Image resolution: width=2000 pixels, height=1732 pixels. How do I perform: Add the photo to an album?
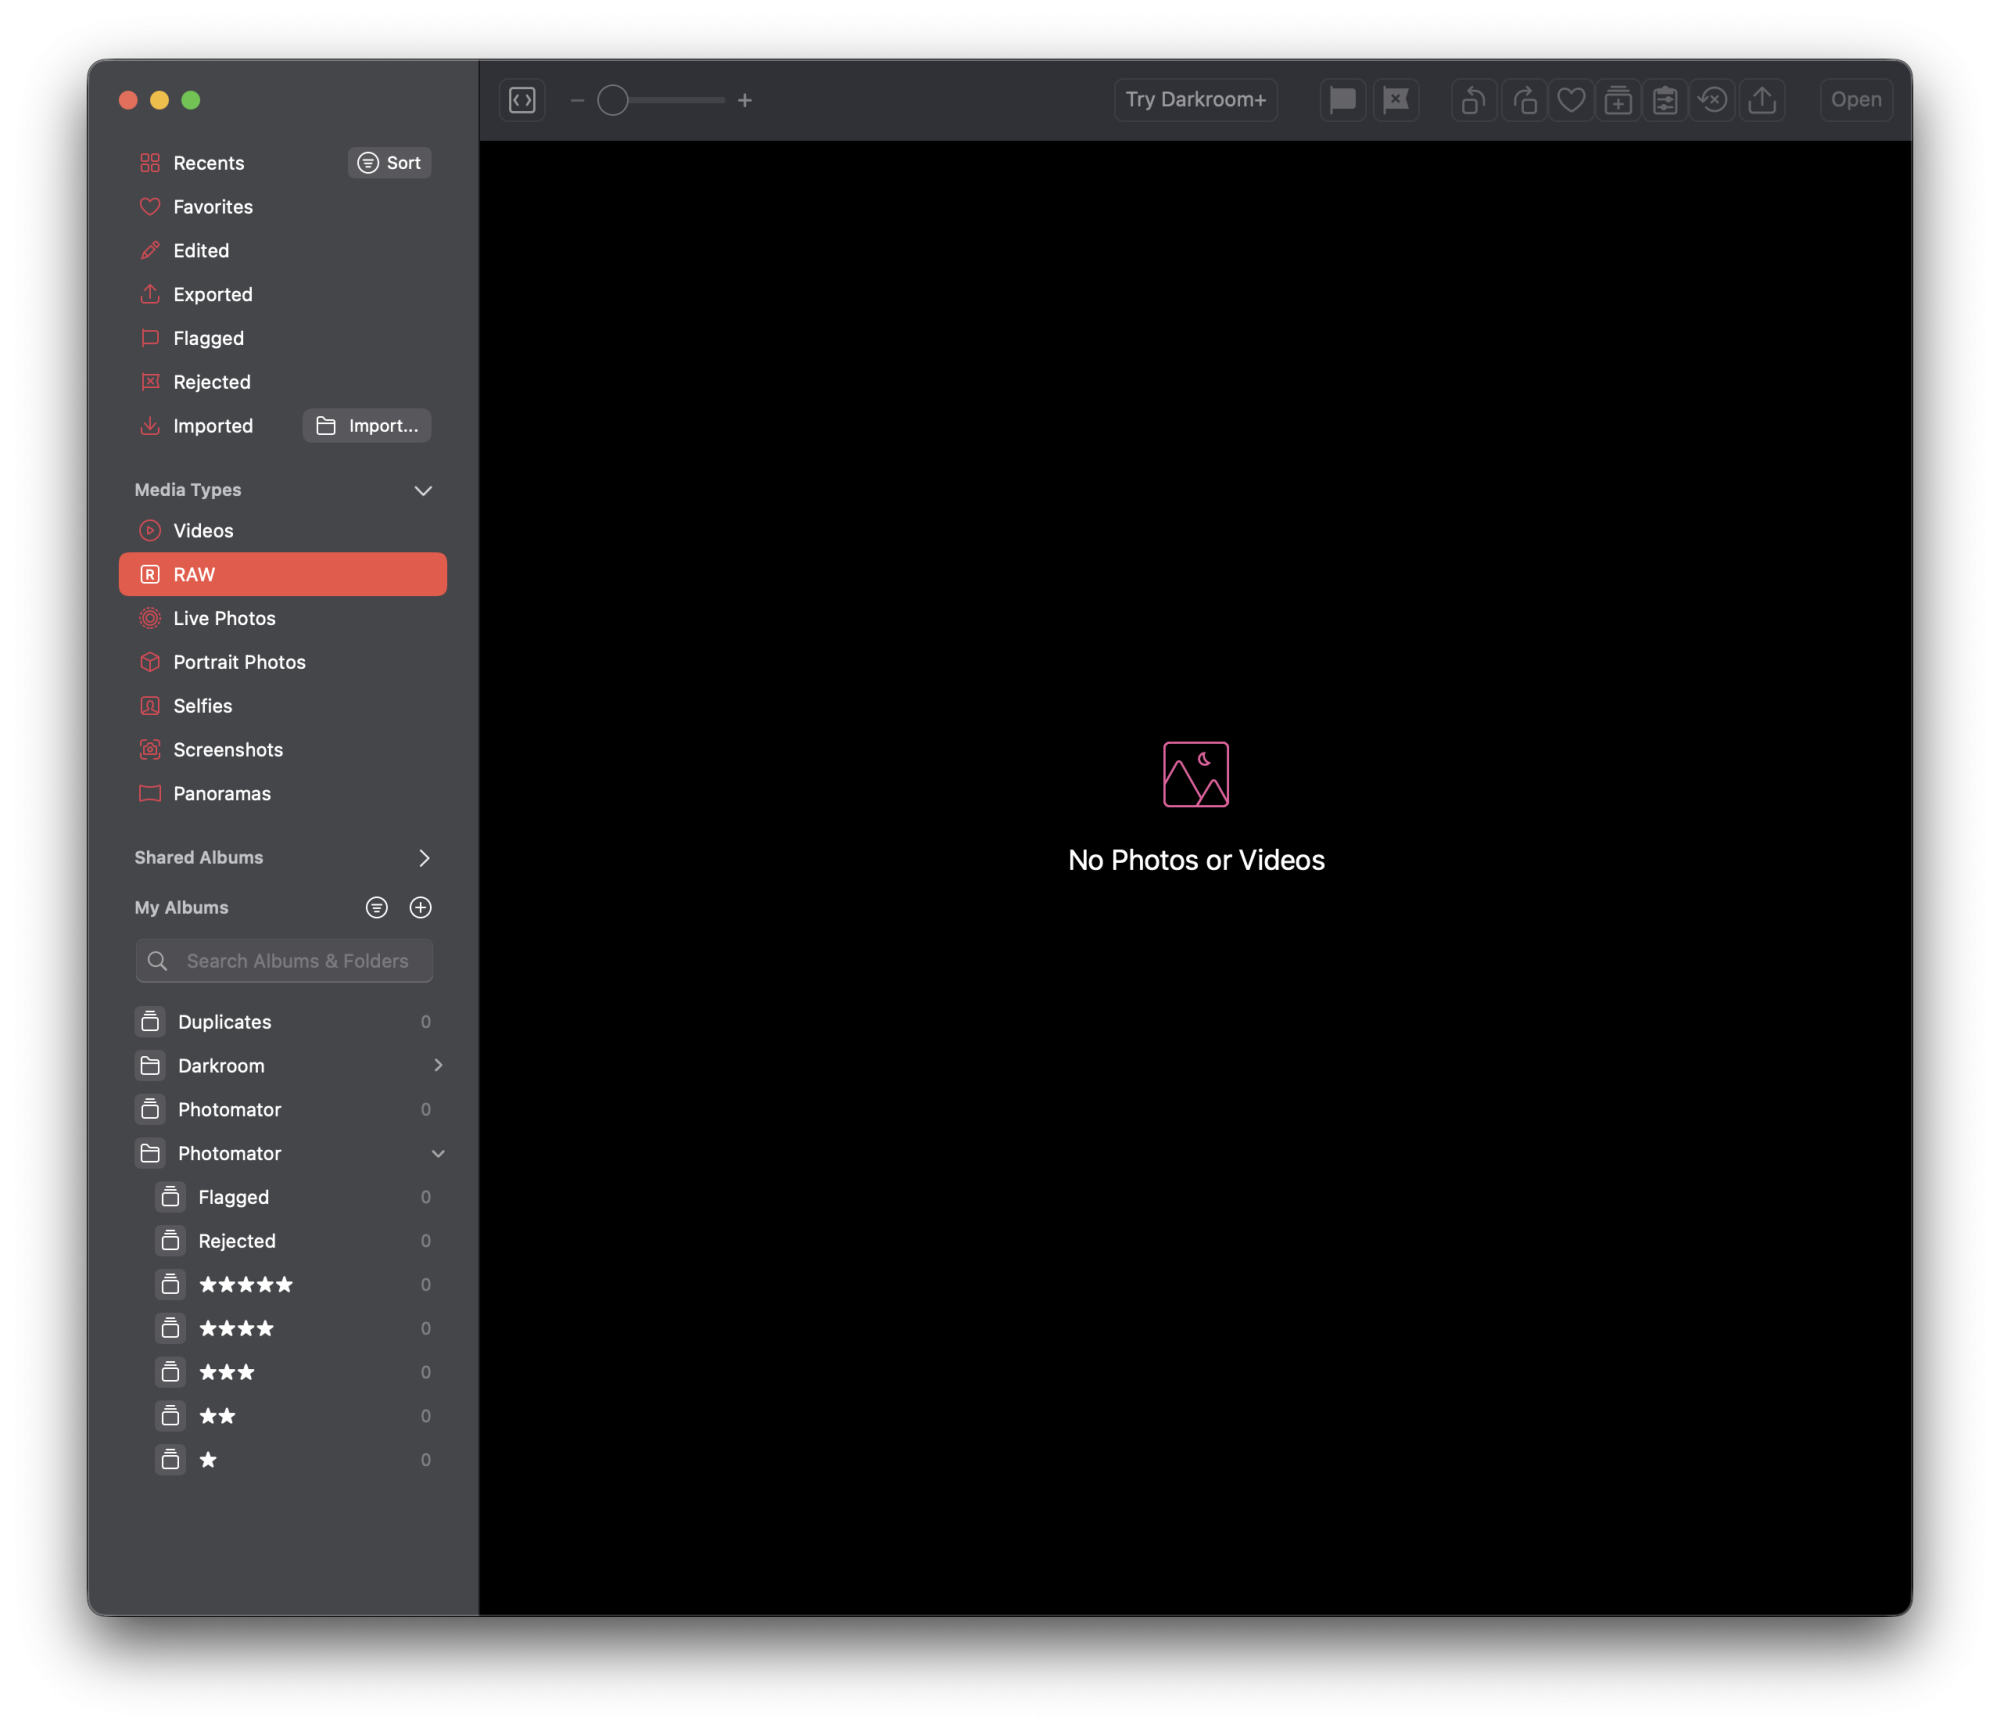tap(1618, 100)
